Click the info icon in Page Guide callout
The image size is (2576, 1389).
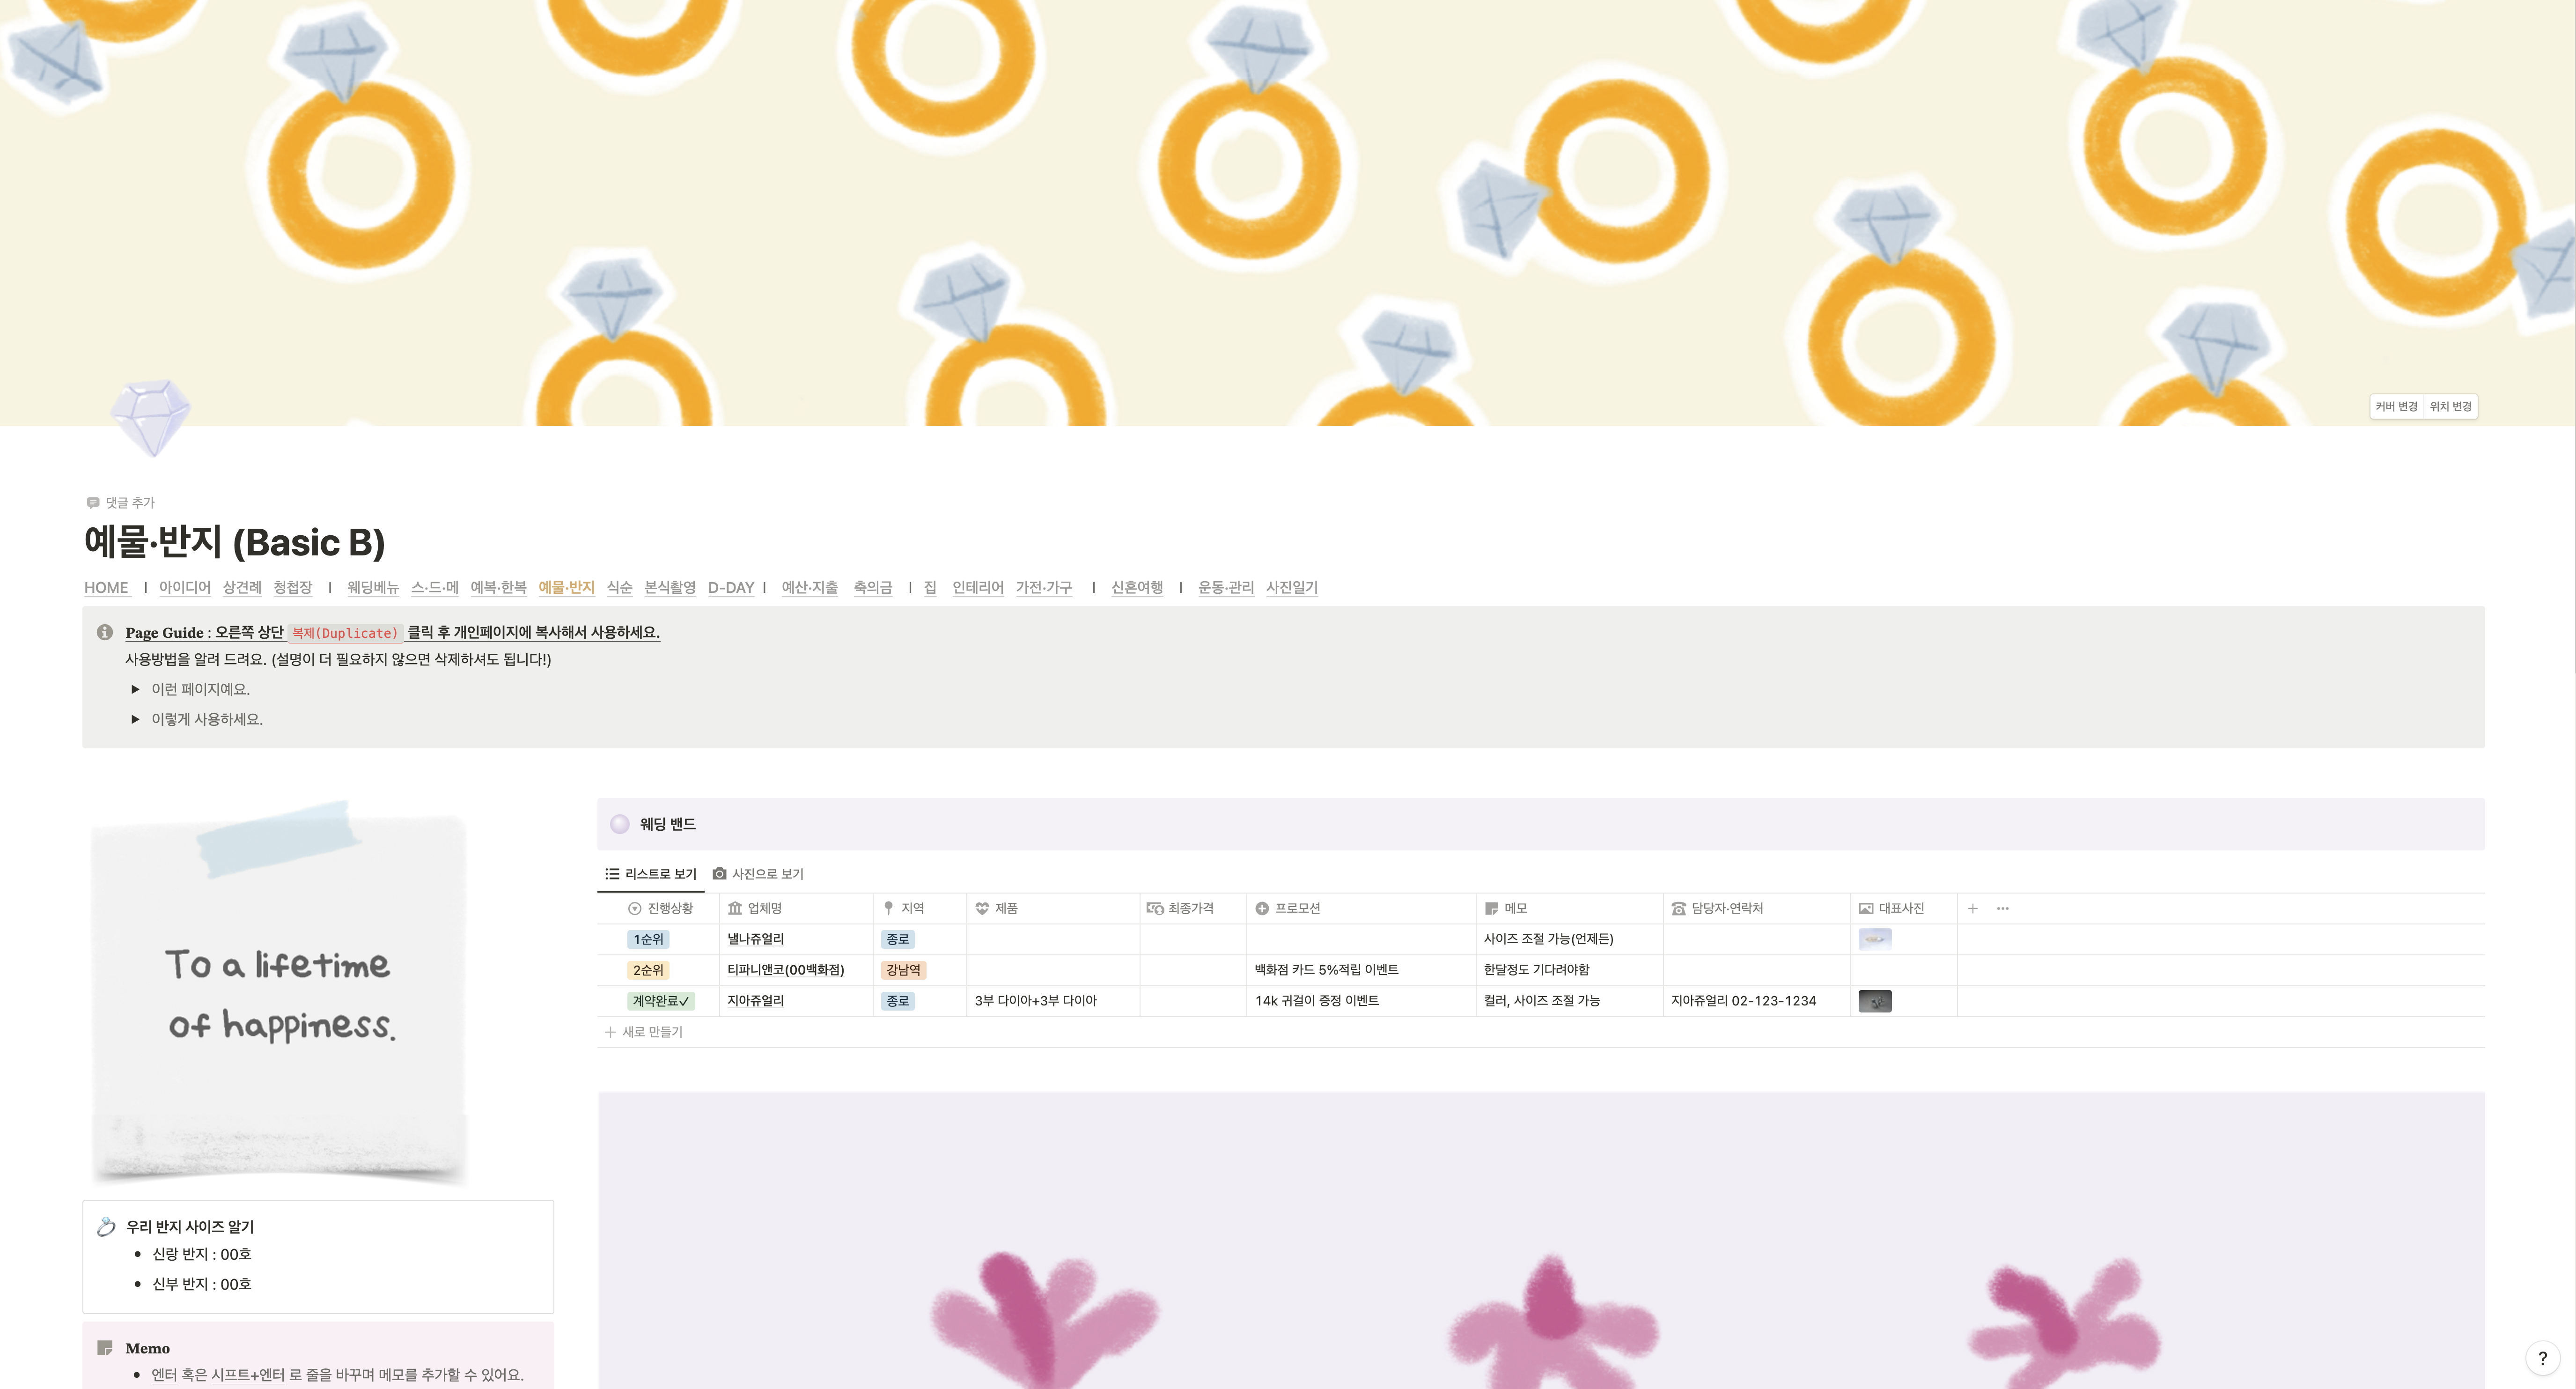104,632
